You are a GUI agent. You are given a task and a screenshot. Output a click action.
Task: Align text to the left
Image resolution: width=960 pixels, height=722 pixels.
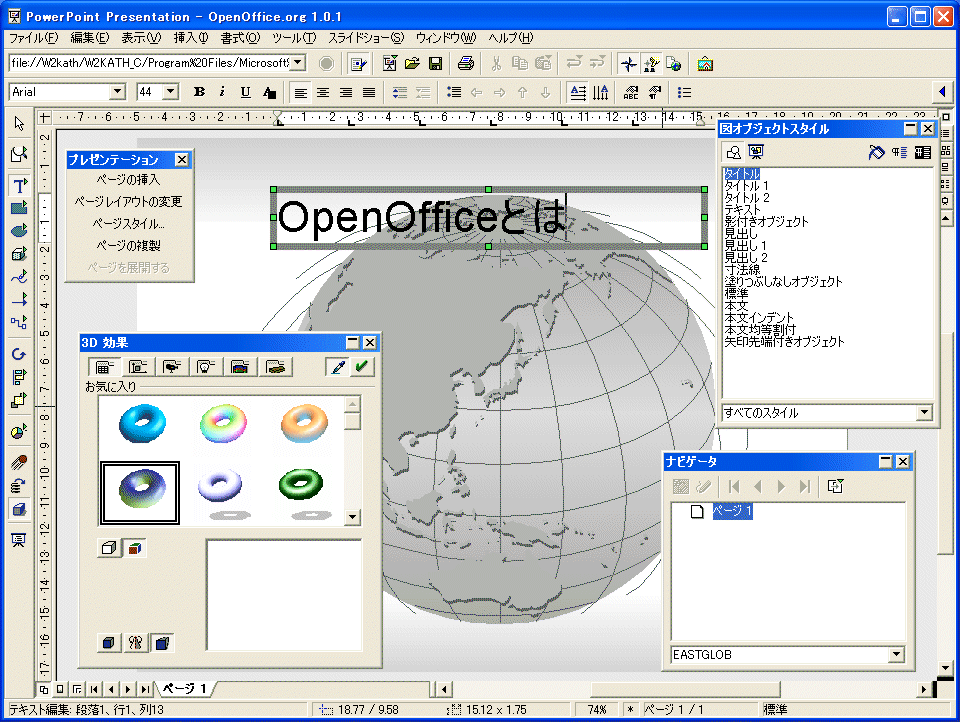(300, 92)
